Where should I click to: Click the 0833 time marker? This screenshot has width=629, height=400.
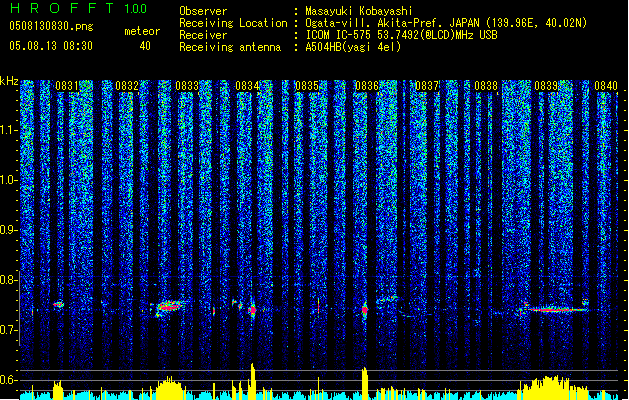187,86
